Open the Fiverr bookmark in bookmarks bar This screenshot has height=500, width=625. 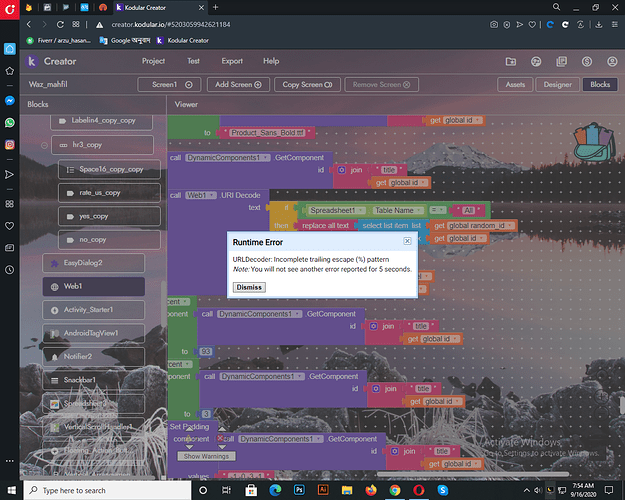coord(59,41)
